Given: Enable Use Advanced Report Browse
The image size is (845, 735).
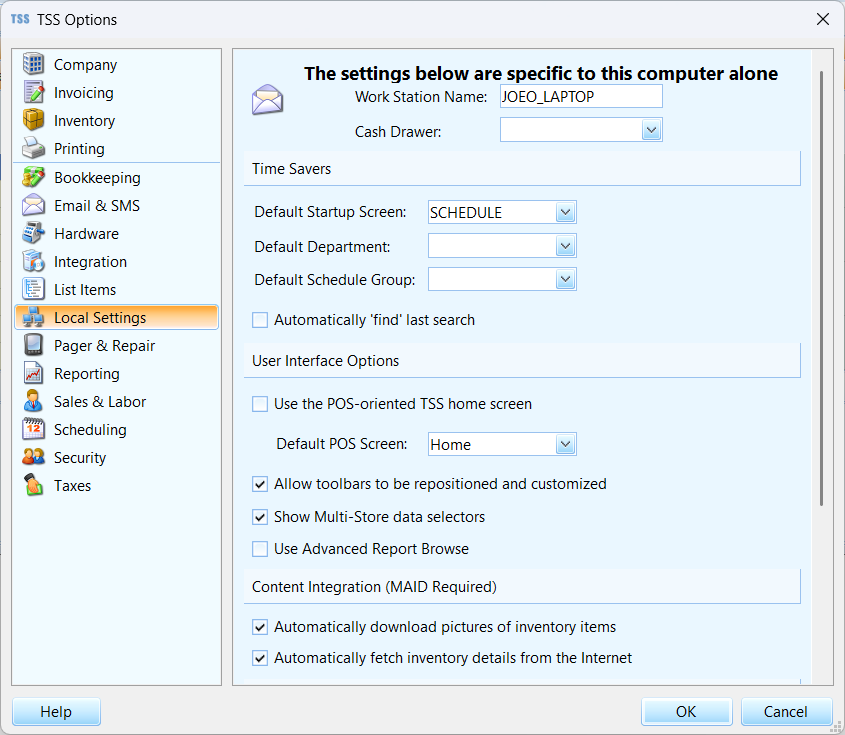Looking at the screenshot, I should [x=260, y=549].
